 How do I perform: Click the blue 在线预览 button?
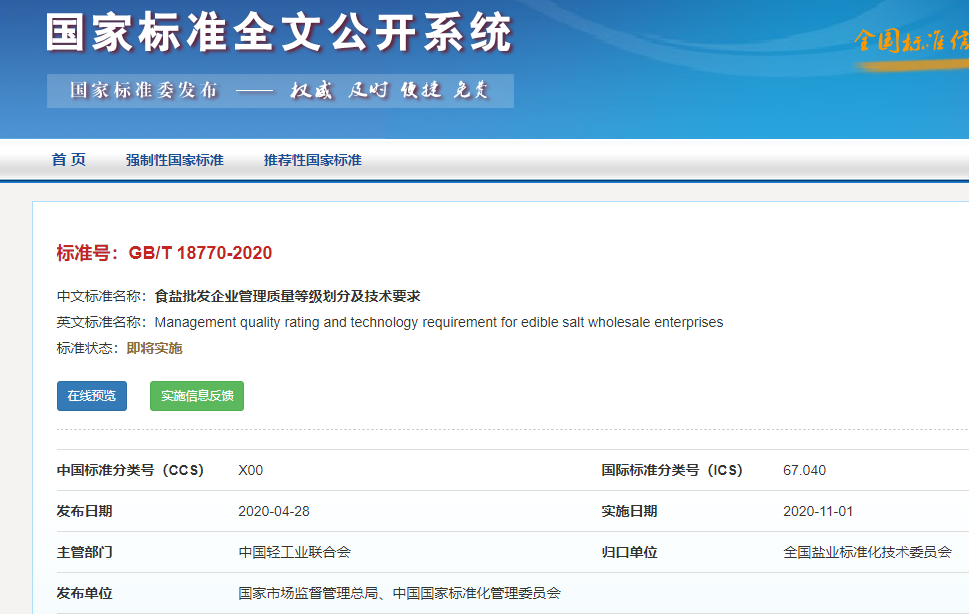click(x=92, y=396)
